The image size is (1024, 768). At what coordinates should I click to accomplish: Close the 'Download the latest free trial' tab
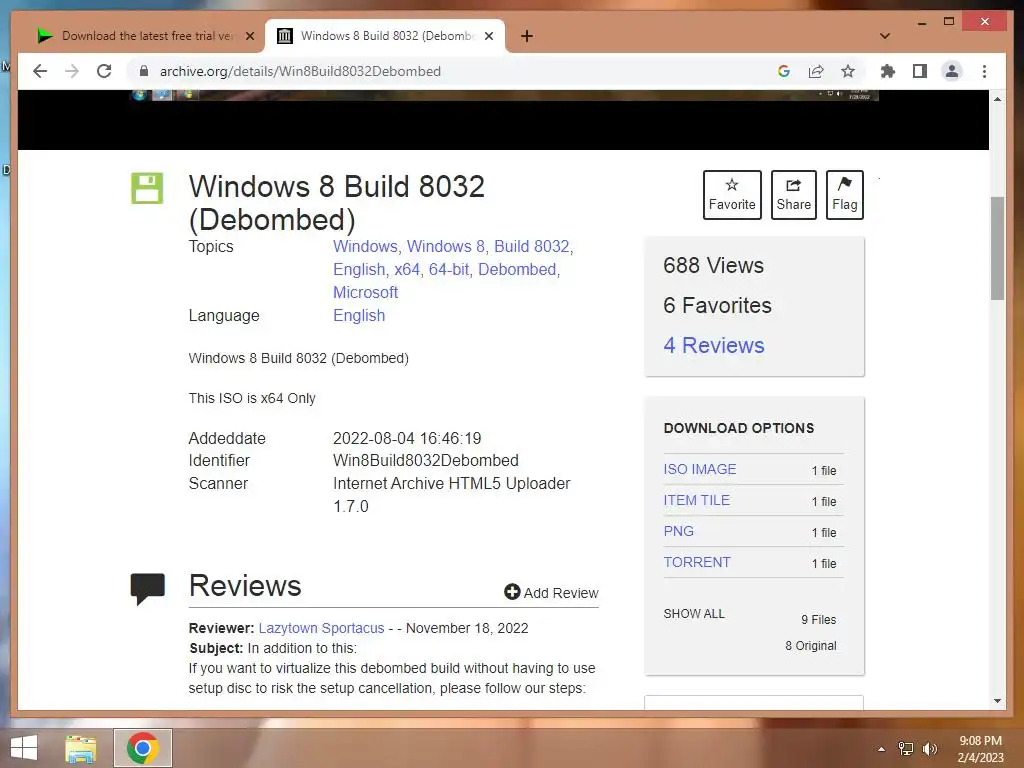coord(249,36)
